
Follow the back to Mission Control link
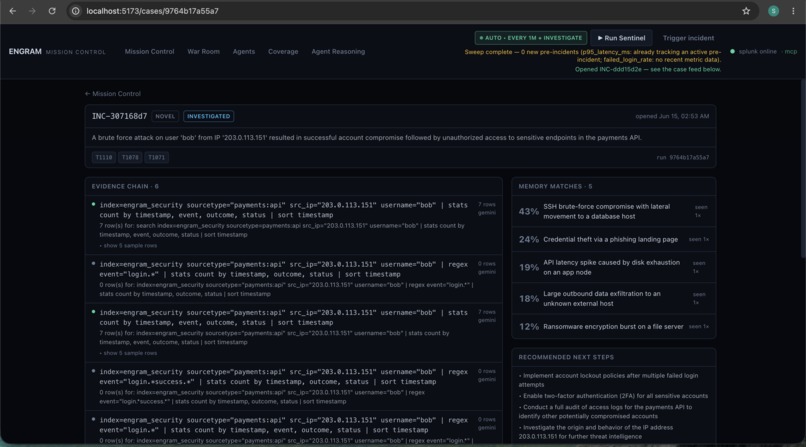coord(113,94)
